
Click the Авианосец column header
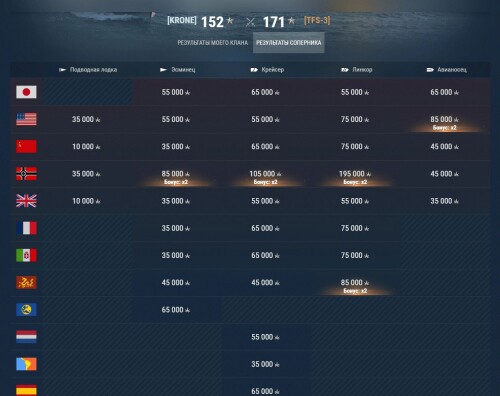coord(447,70)
